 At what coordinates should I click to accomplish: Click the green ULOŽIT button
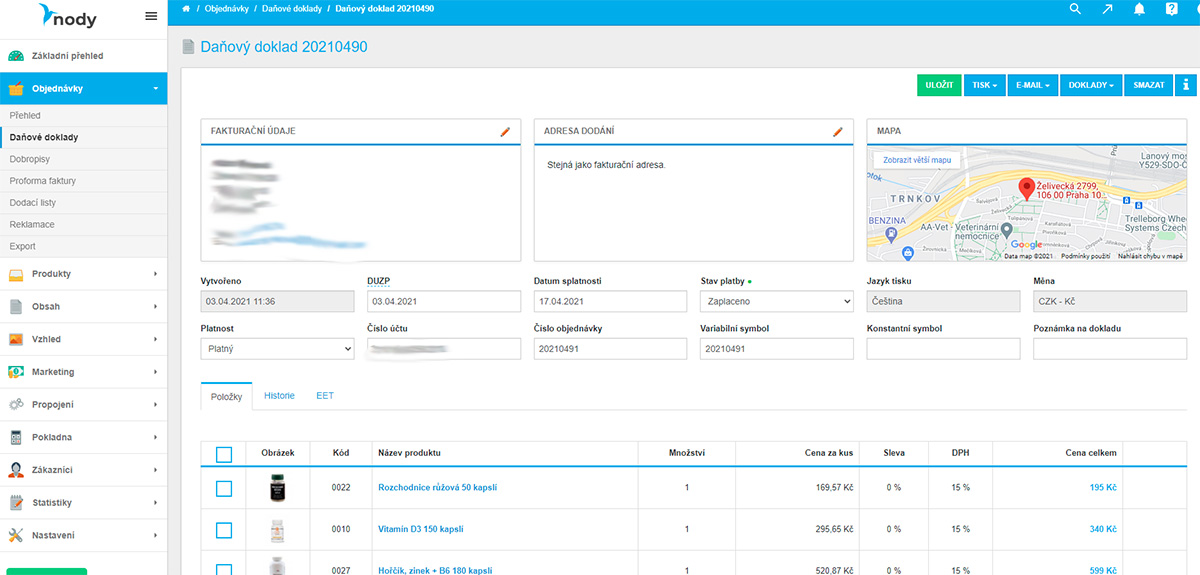pyautogui.click(x=938, y=85)
